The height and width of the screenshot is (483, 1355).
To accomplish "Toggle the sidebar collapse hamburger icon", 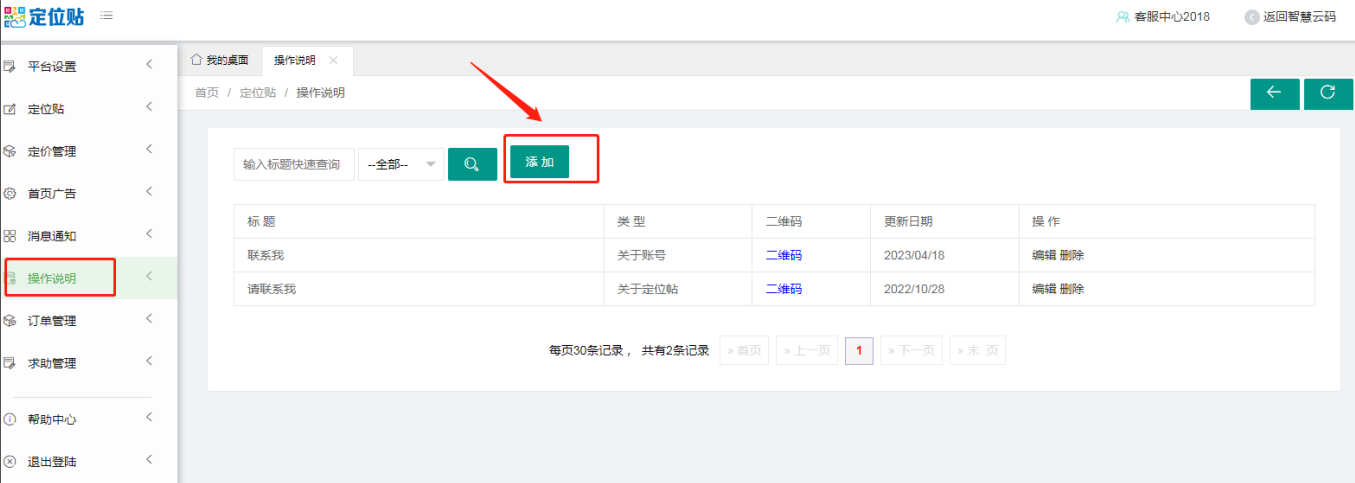I will tap(106, 16).
